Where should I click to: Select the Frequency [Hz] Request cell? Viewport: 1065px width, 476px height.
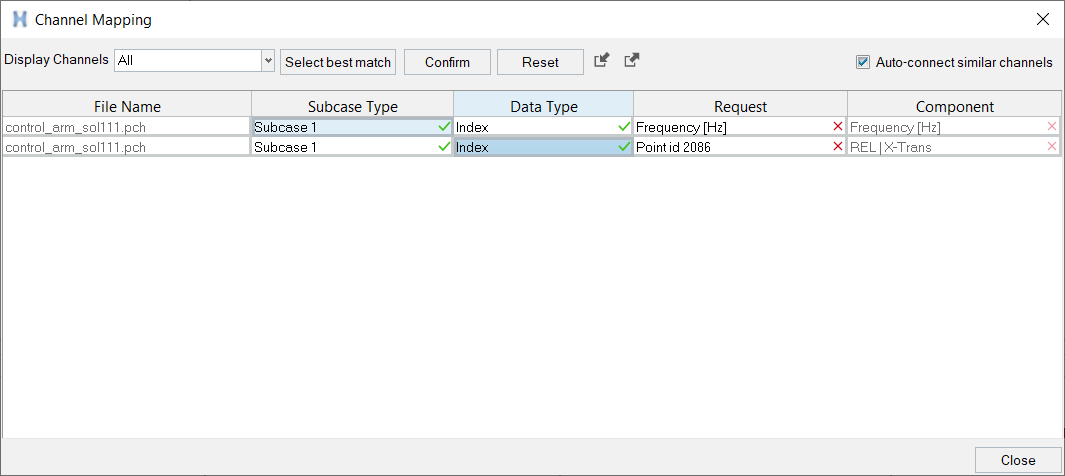point(740,127)
